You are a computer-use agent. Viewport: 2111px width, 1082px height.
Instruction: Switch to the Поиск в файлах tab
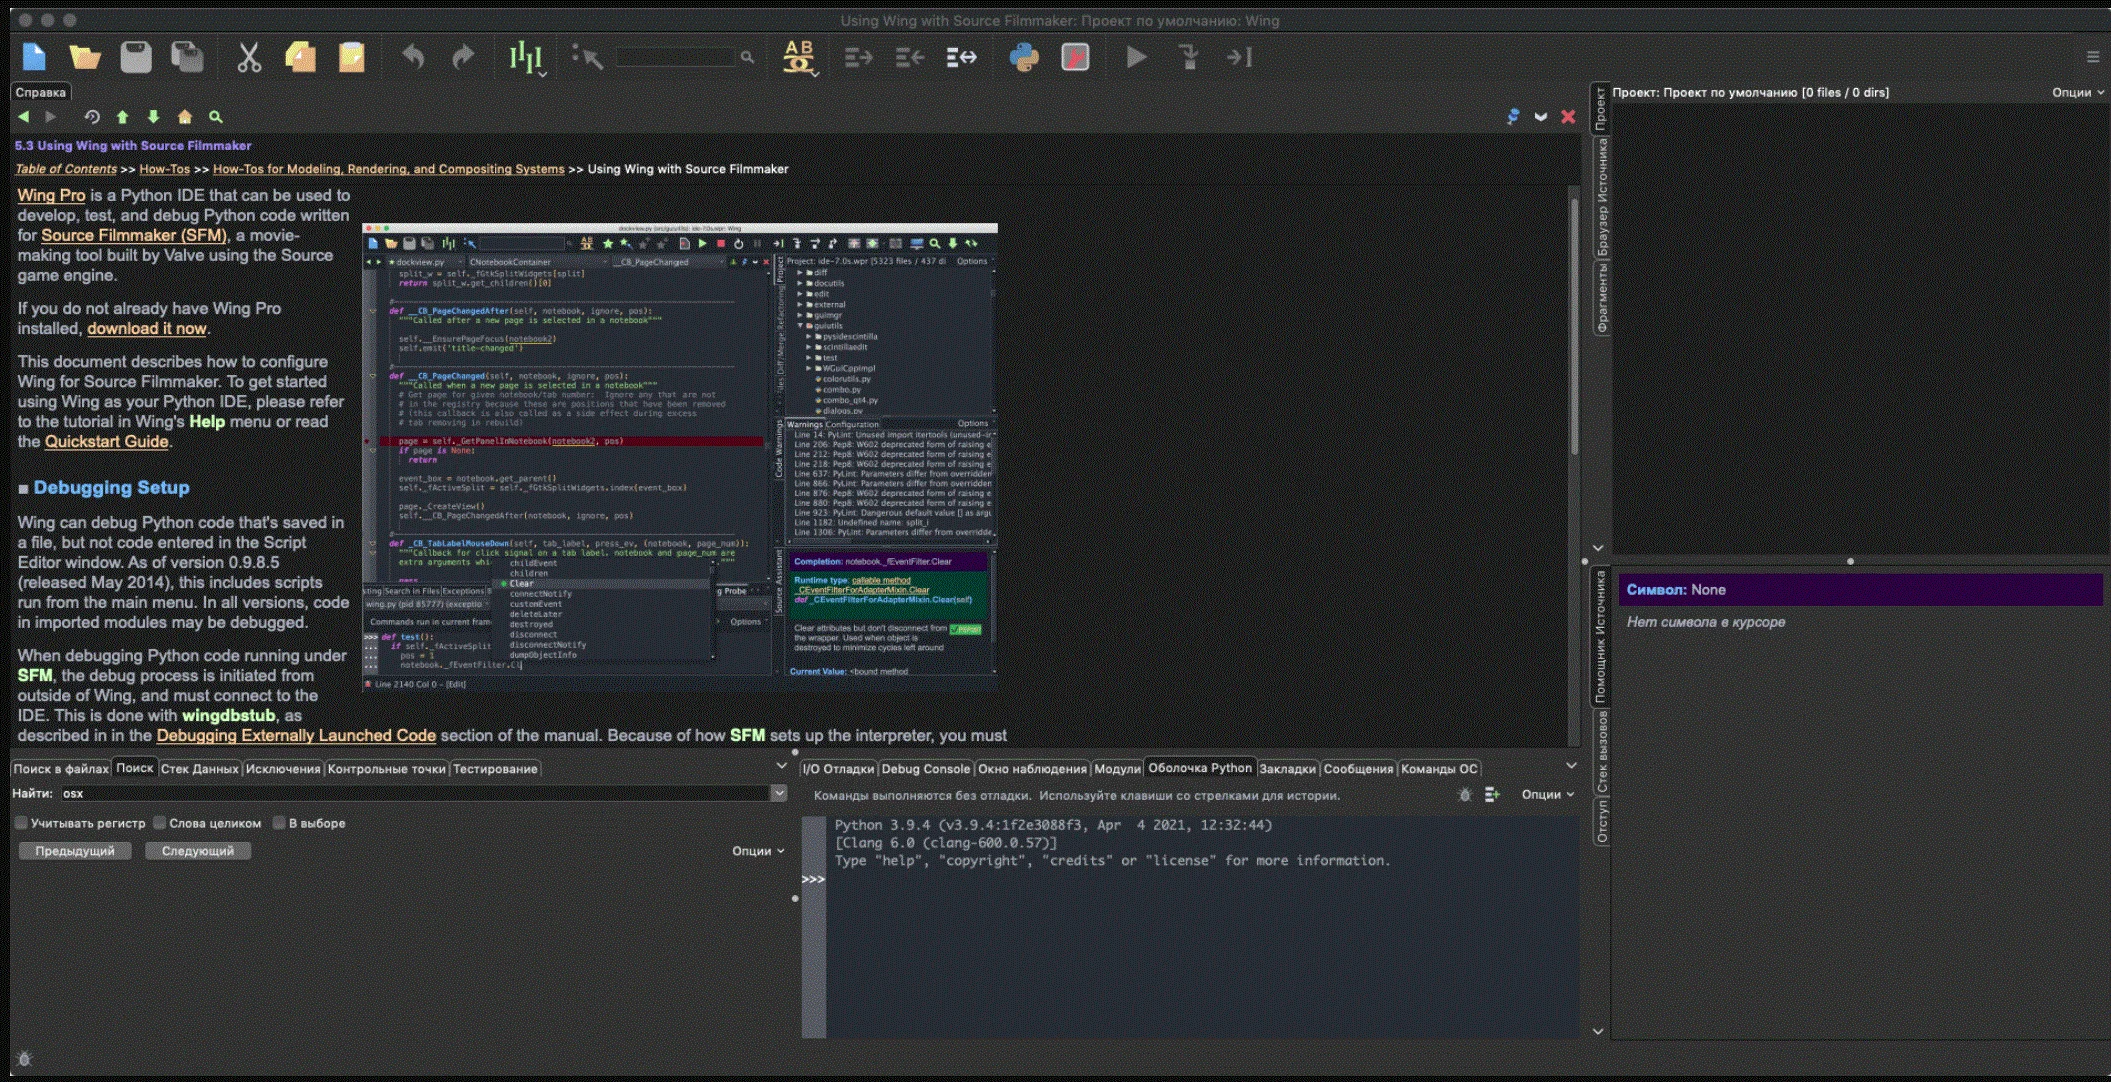click(x=61, y=769)
